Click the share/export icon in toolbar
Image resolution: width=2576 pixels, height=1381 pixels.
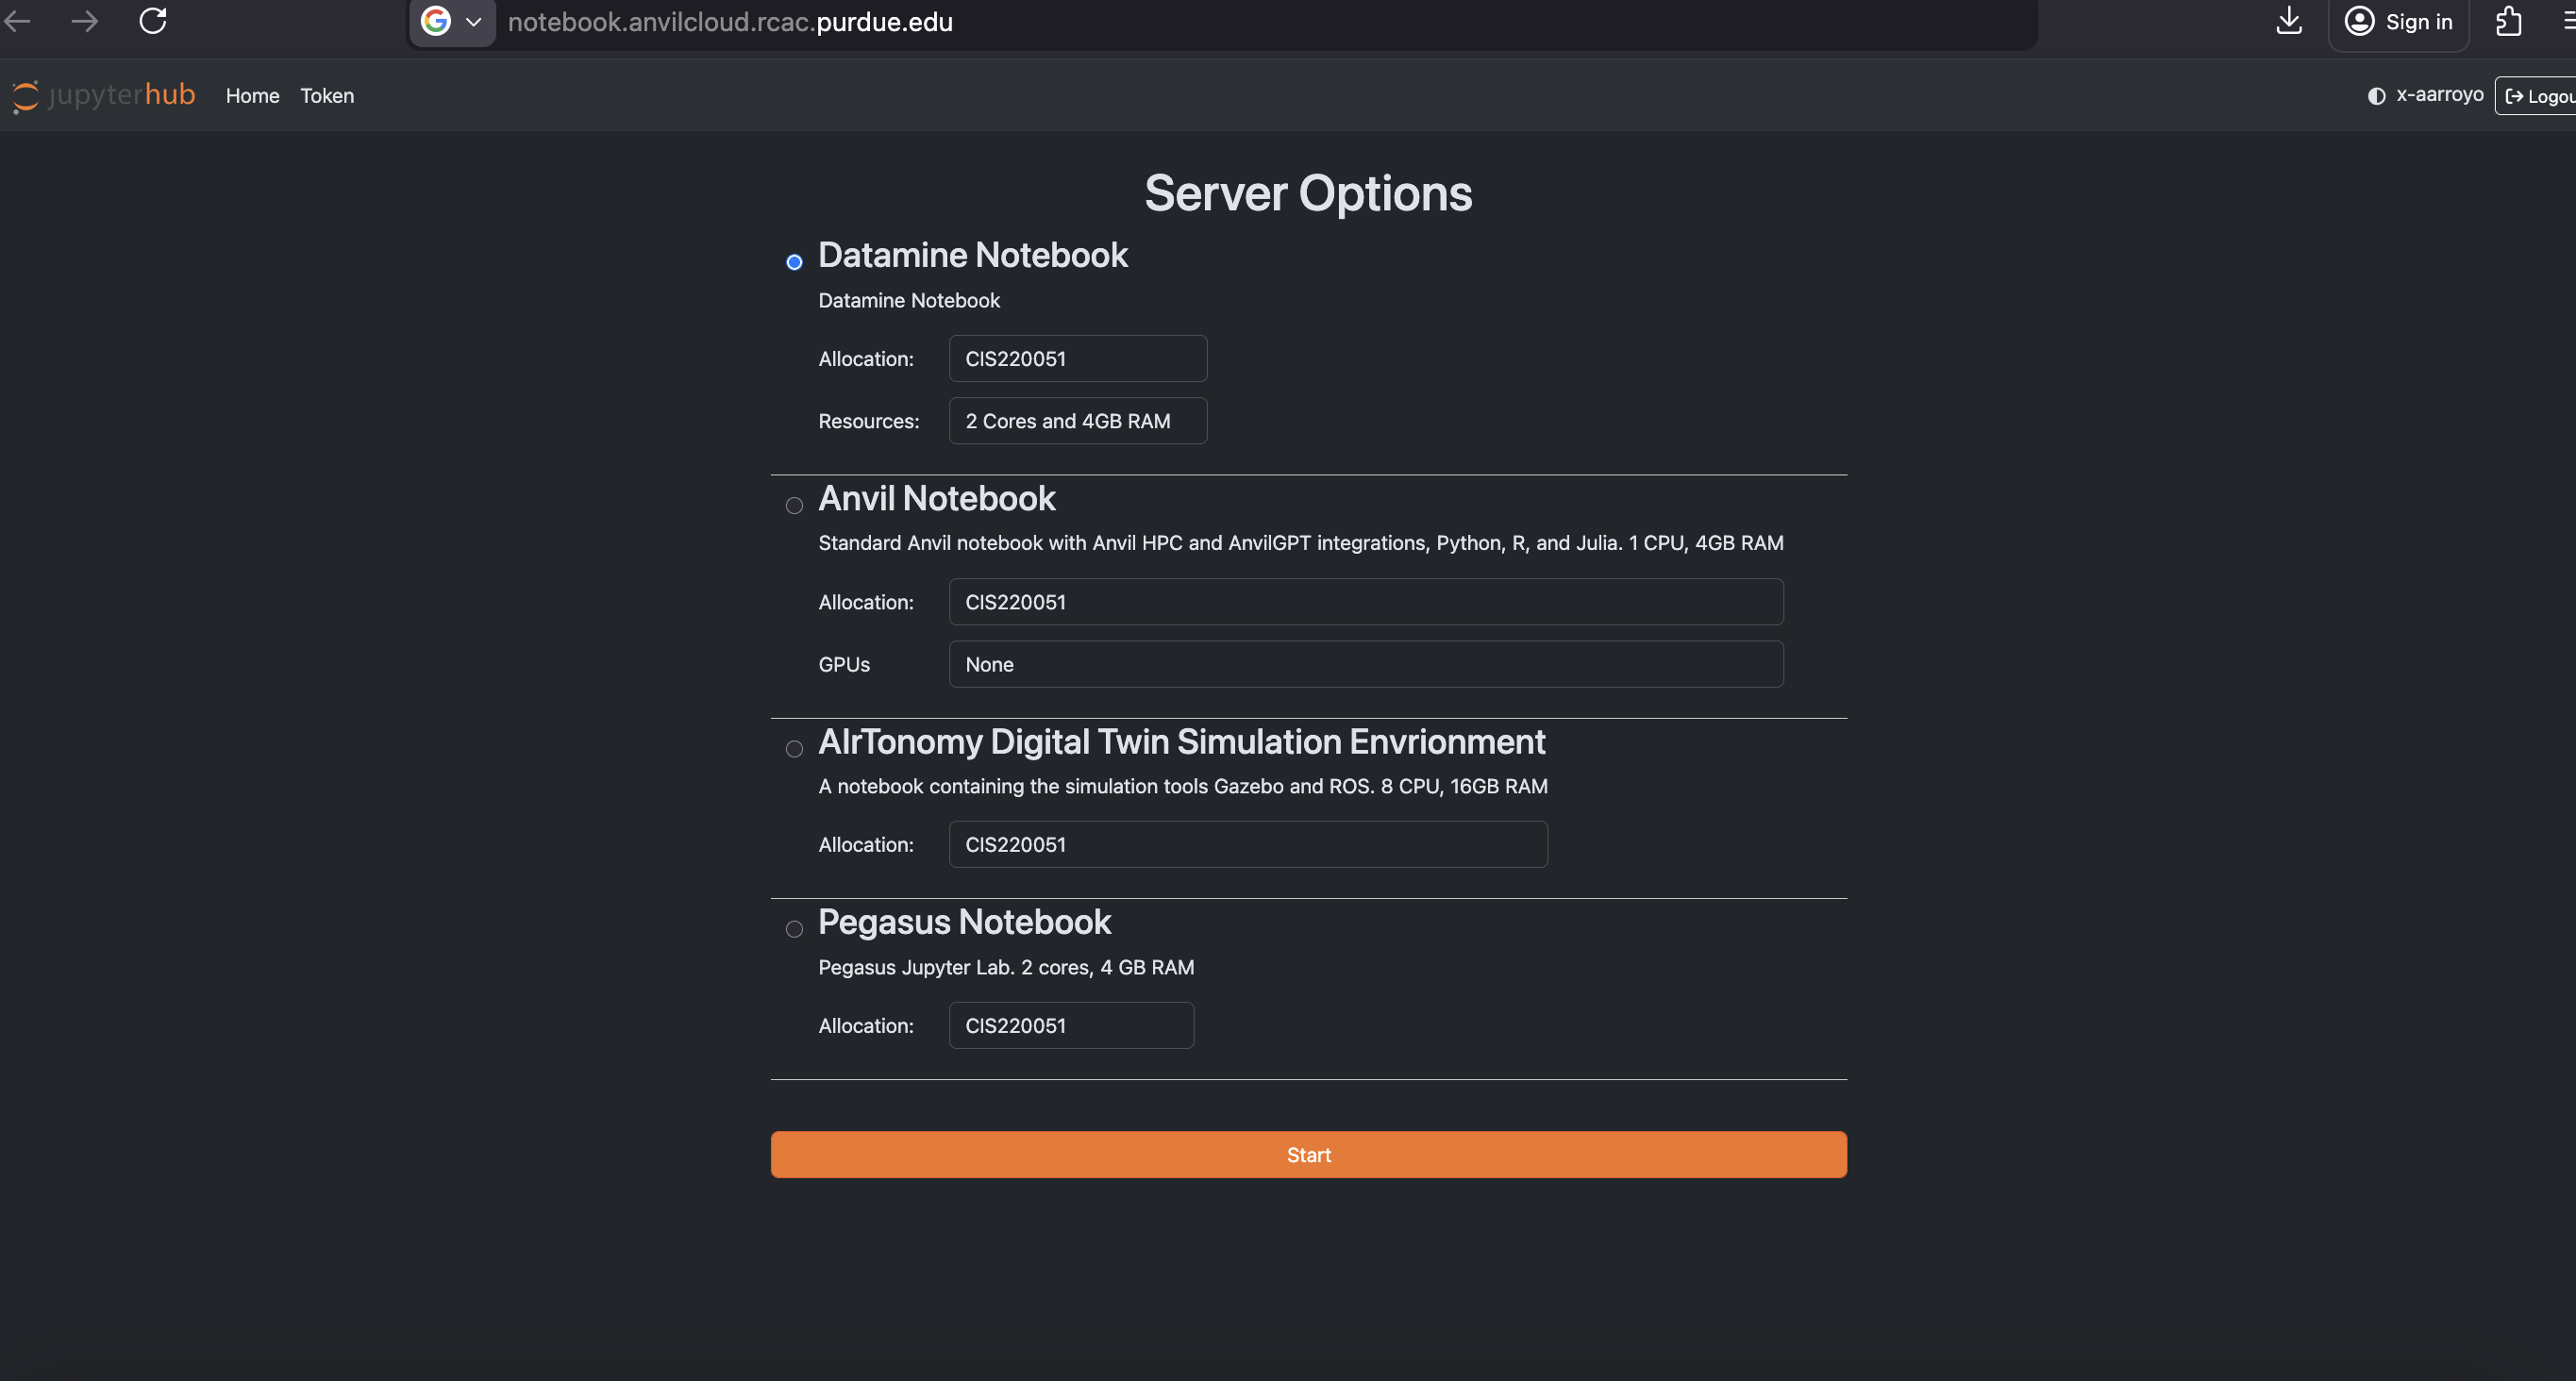[x=2508, y=21]
